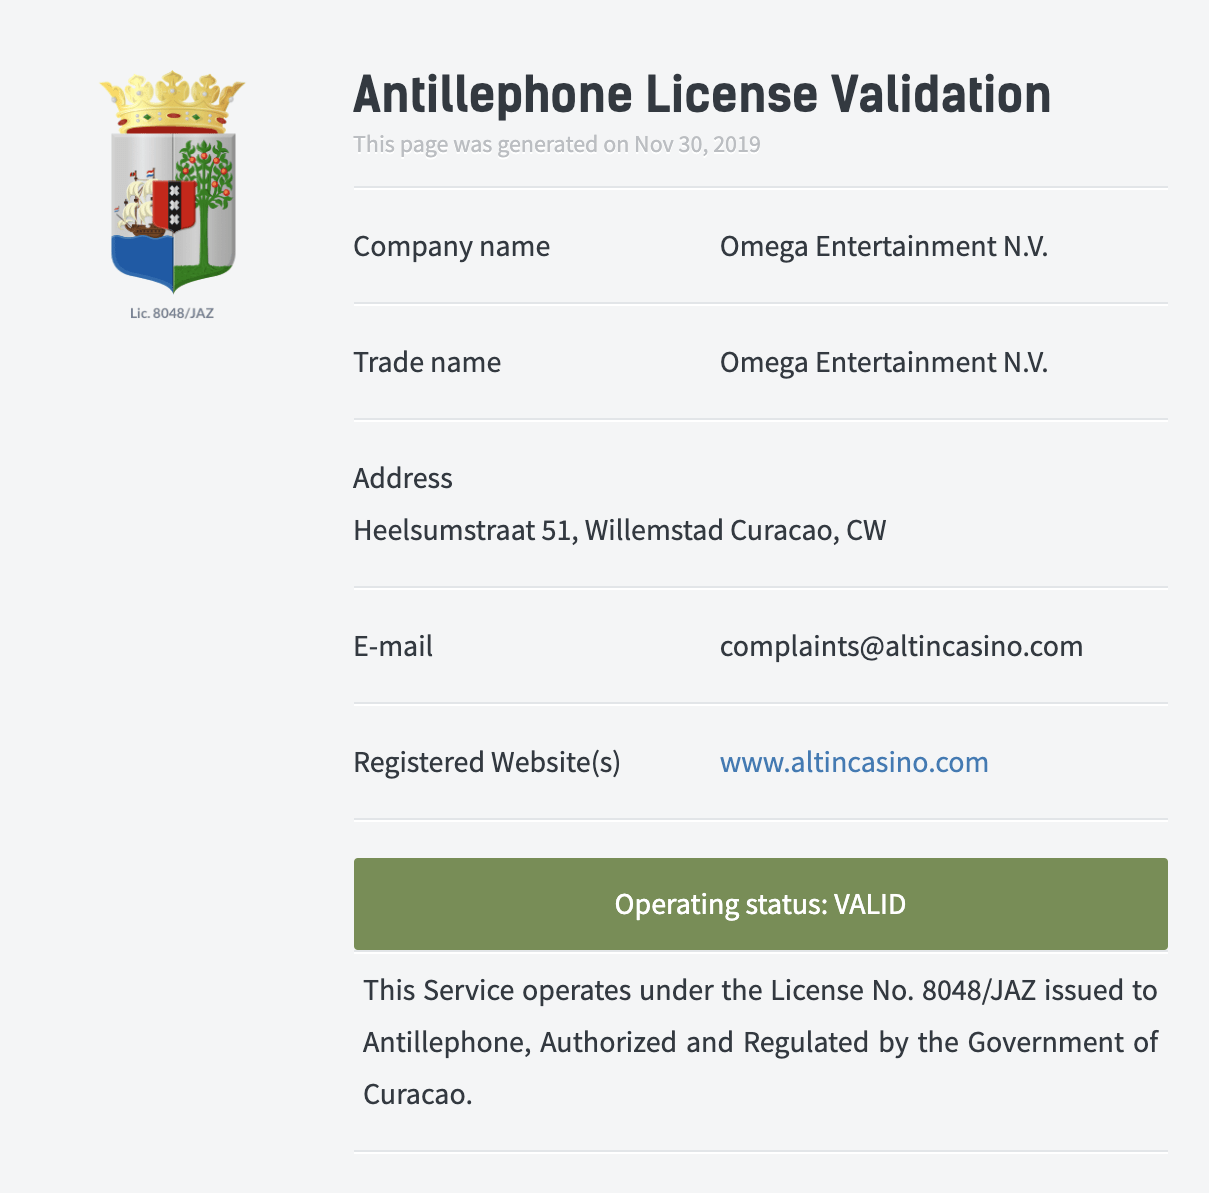Click the Trade name label
Image resolution: width=1209 pixels, height=1193 pixels.
tap(427, 362)
